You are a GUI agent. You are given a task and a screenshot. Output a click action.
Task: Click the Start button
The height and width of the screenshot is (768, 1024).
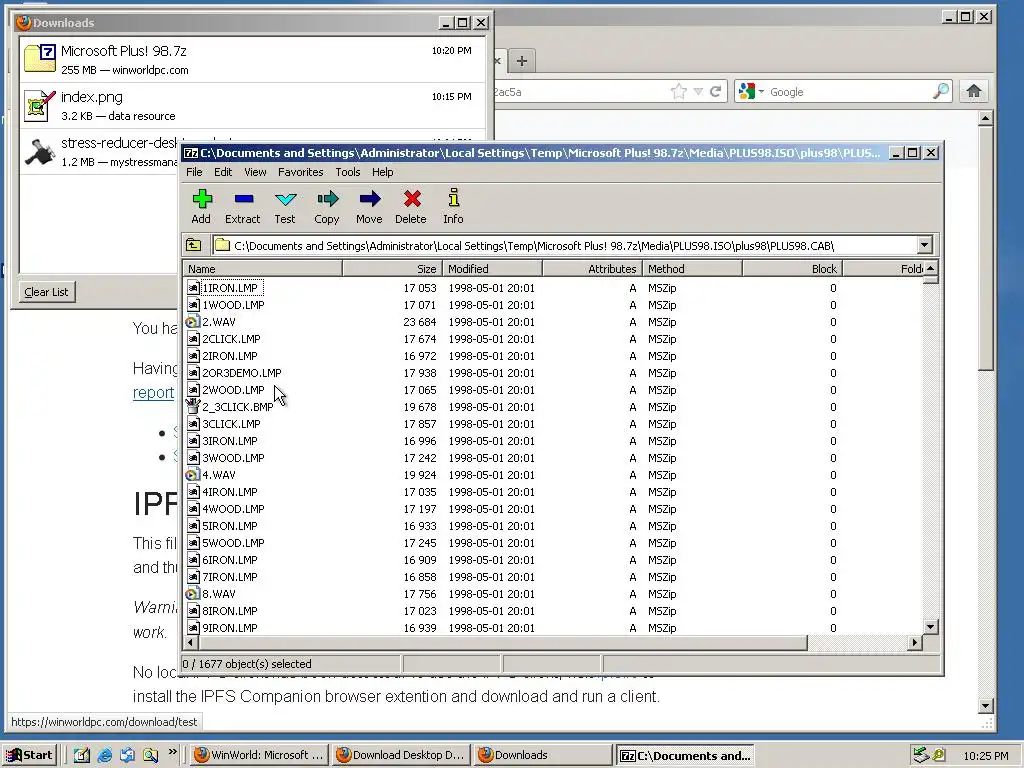(30, 755)
